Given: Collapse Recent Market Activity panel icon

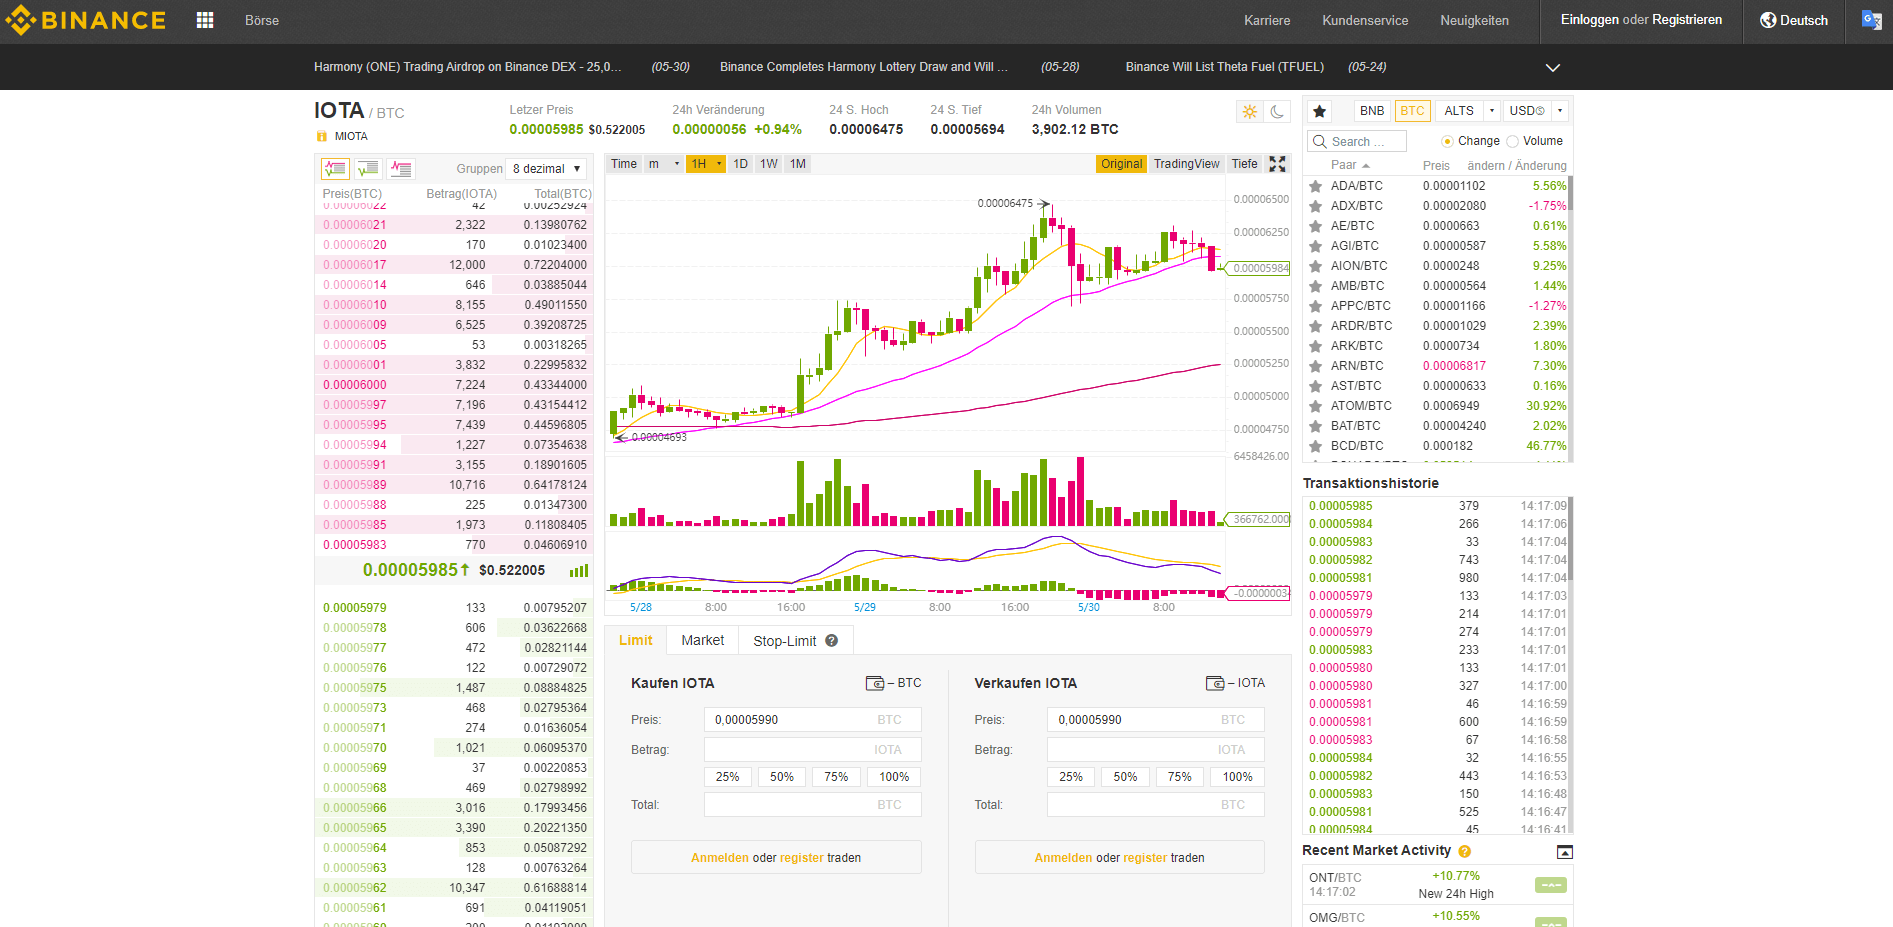Looking at the screenshot, I should [1565, 852].
